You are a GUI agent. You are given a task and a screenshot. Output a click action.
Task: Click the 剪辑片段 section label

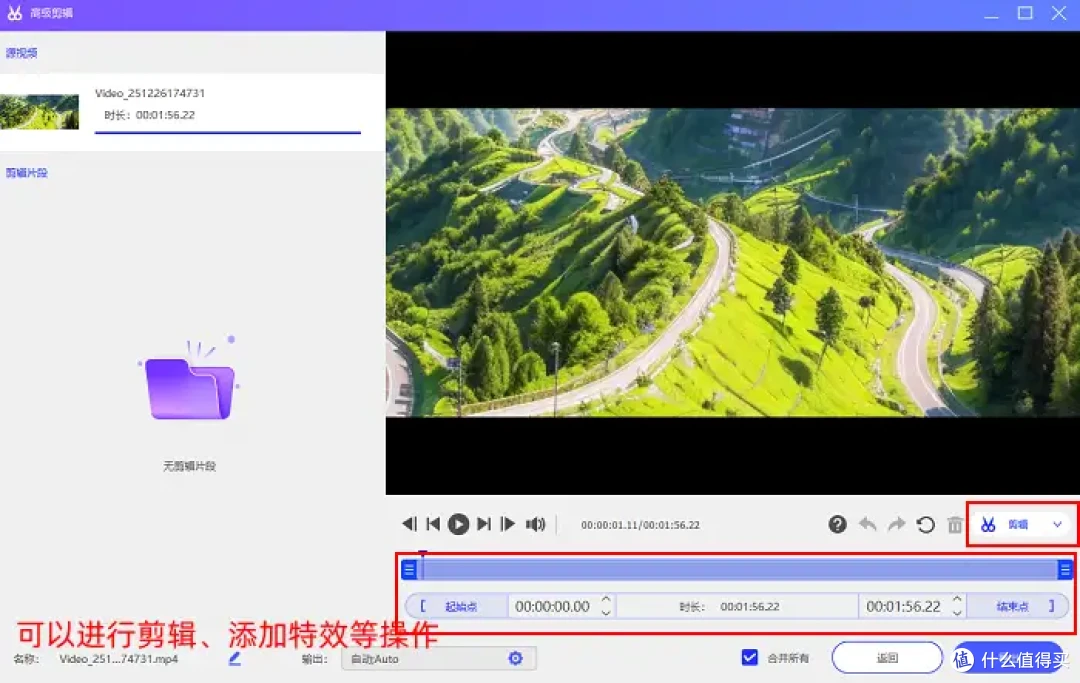[x=26, y=173]
